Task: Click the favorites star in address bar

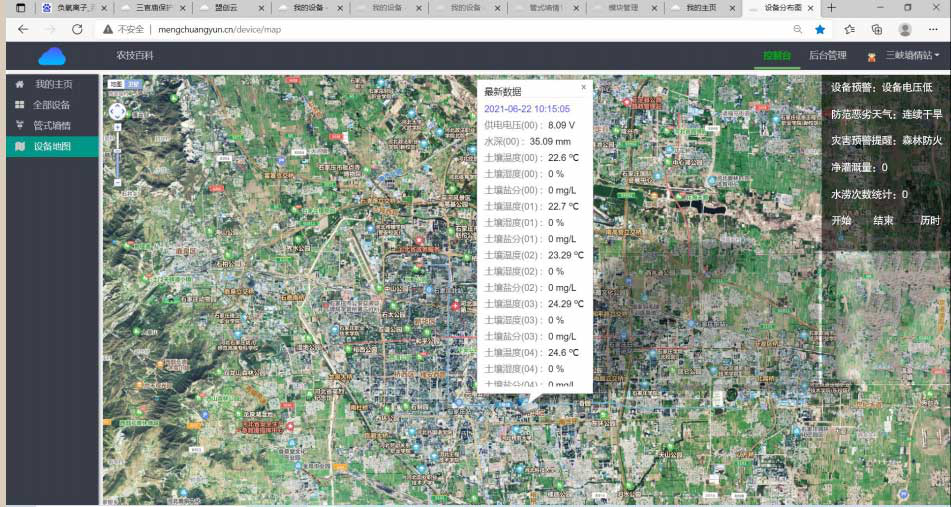Action: (x=820, y=30)
